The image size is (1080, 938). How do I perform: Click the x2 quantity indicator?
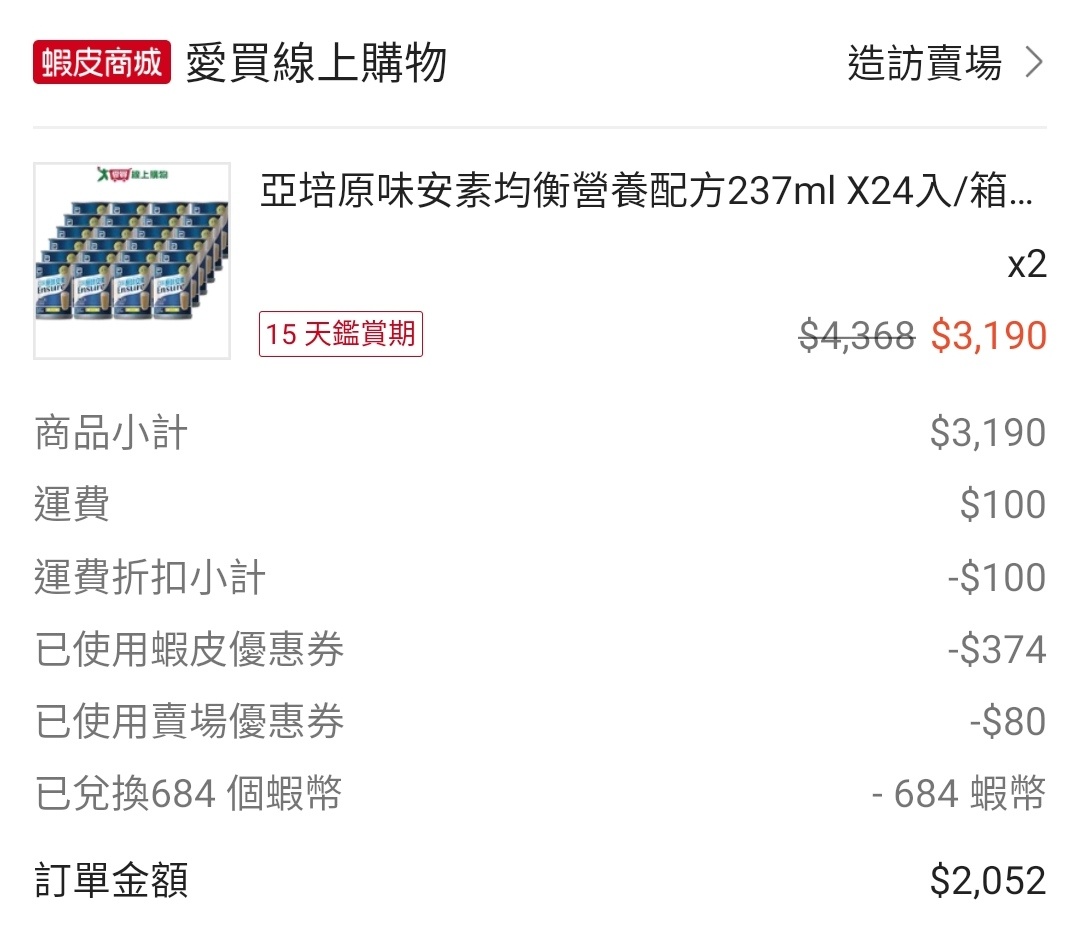[x=1026, y=265]
